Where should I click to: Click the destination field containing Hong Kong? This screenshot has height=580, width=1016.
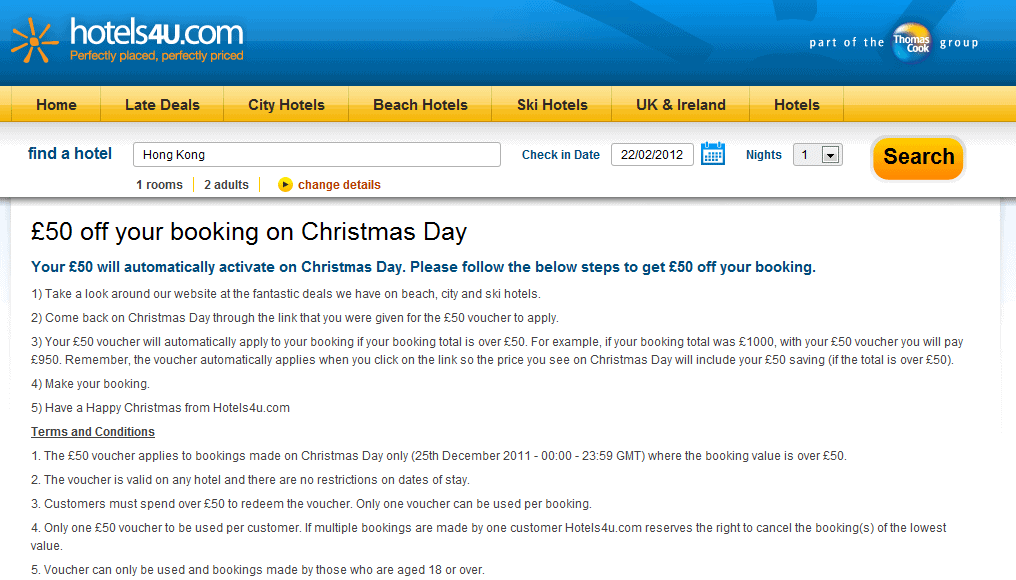click(316, 155)
